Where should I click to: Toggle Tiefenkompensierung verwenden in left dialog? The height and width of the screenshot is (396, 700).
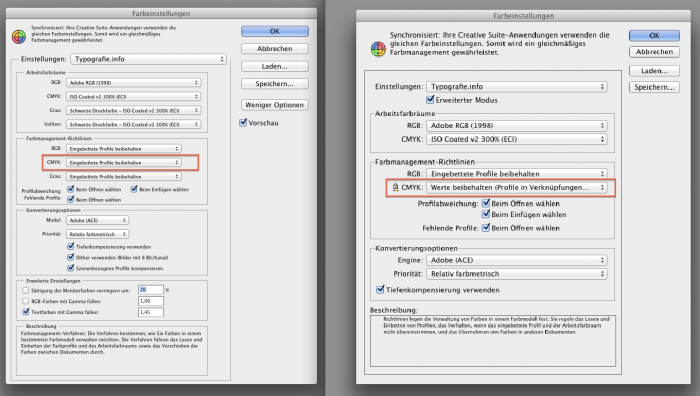coord(71,246)
